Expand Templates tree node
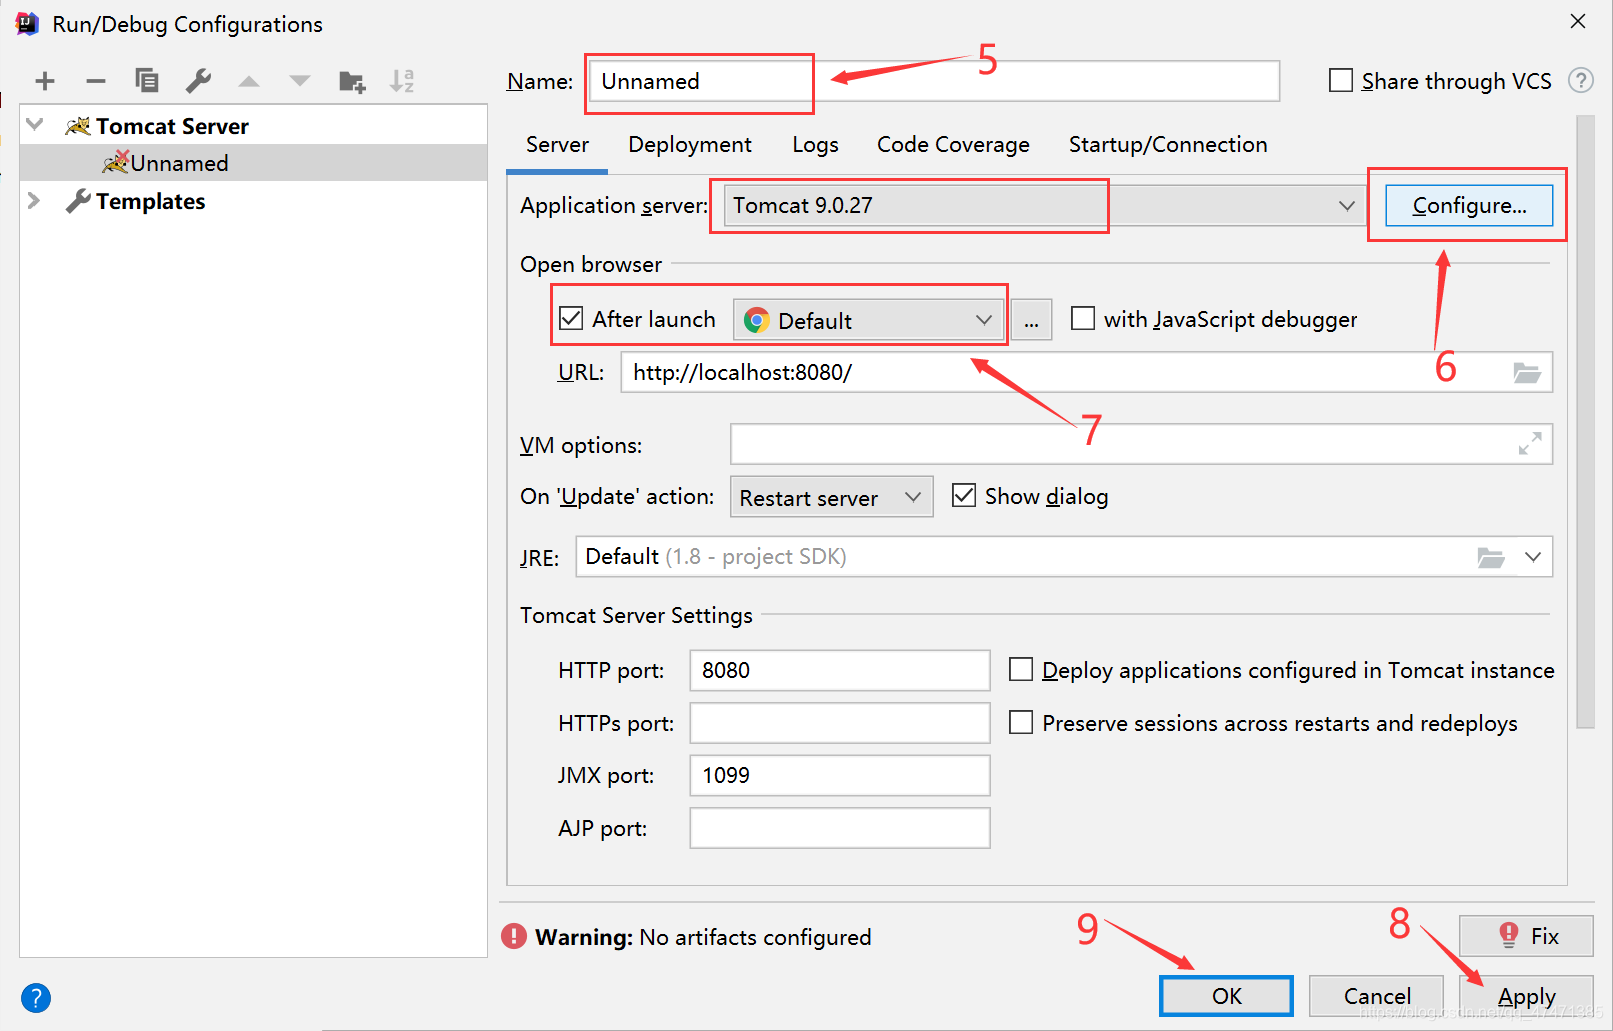 pos(34,200)
